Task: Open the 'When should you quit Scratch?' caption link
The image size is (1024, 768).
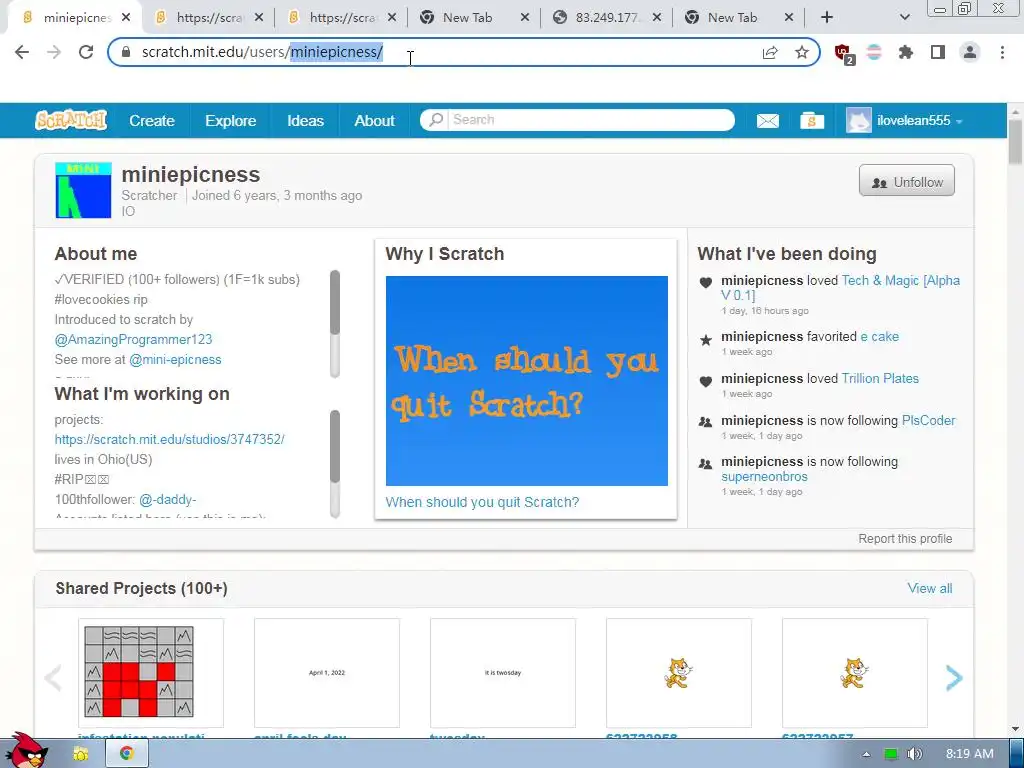Action: [482, 502]
